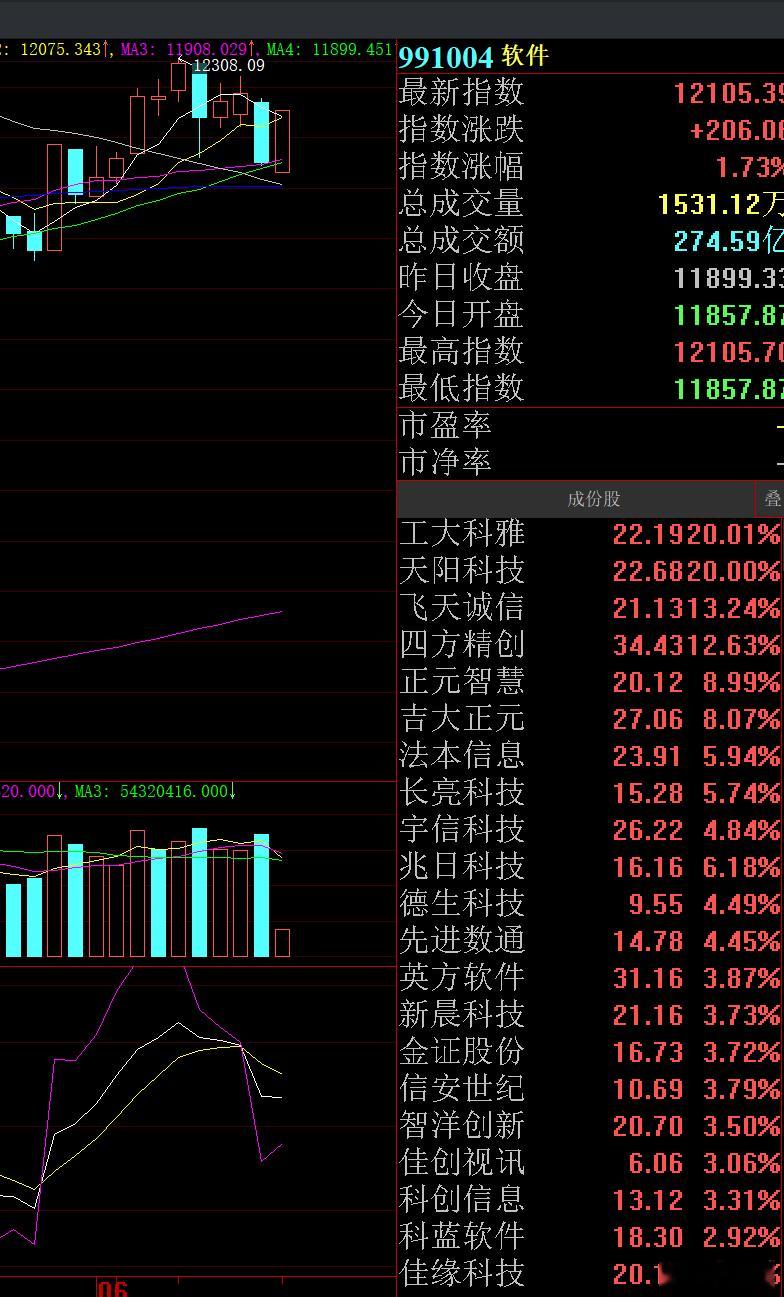This screenshot has width=784, height=1297.
Task: Click the last candlestick on price chart
Action: pyautogui.click(x=282, y=141)
